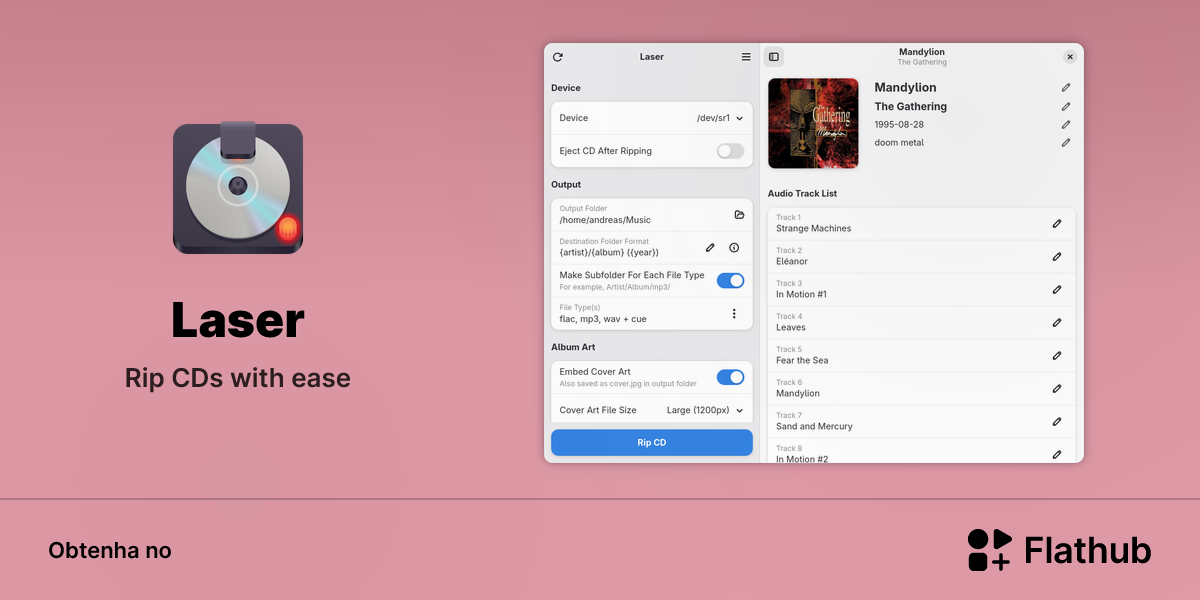Close the Laser window

point(1070,57)
